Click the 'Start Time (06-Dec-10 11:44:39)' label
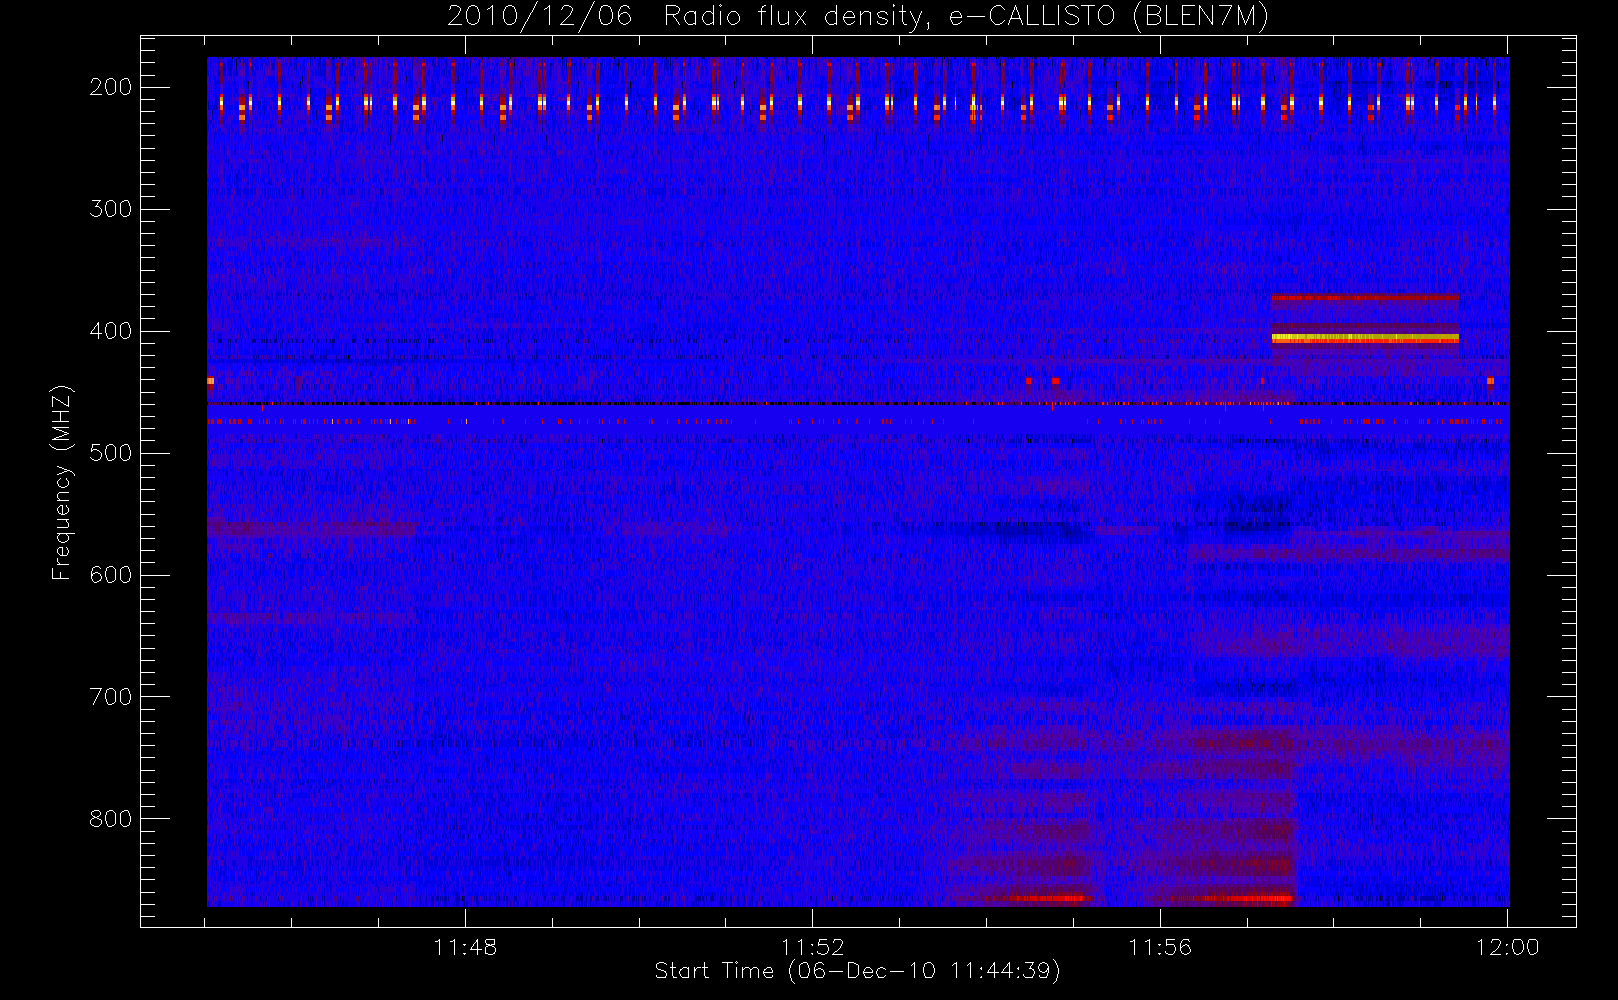 point(857,971)
